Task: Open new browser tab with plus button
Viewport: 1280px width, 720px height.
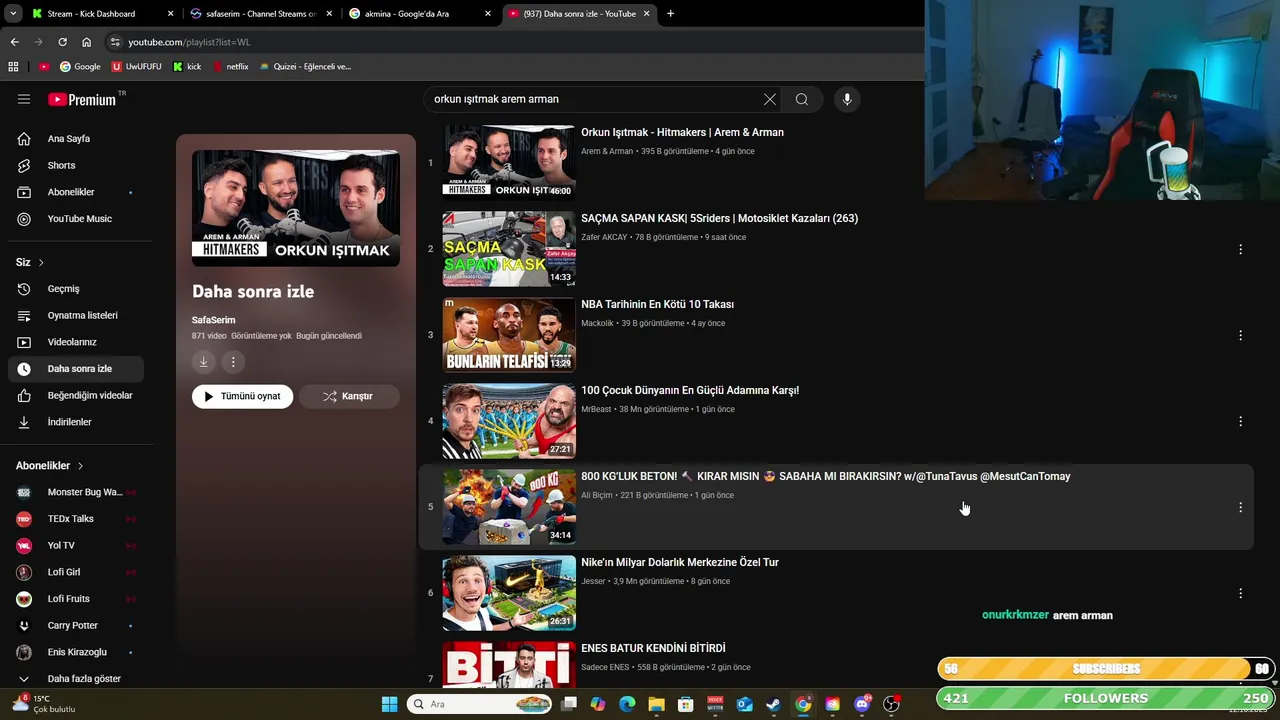Action: pos(670,14)
